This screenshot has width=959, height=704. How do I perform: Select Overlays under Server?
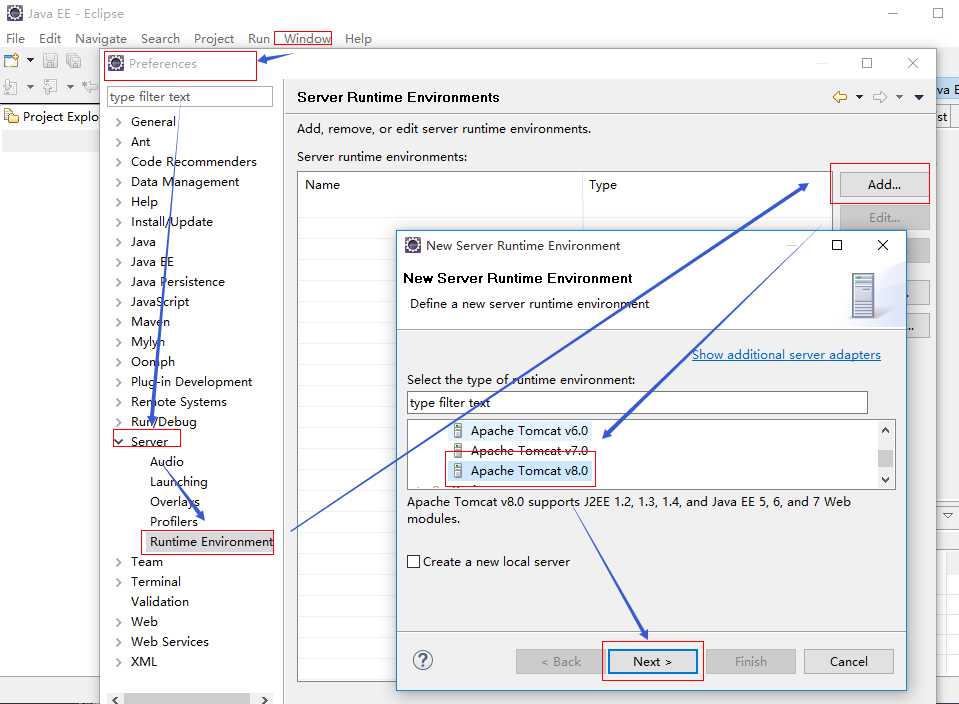click(x=174, y=502)
